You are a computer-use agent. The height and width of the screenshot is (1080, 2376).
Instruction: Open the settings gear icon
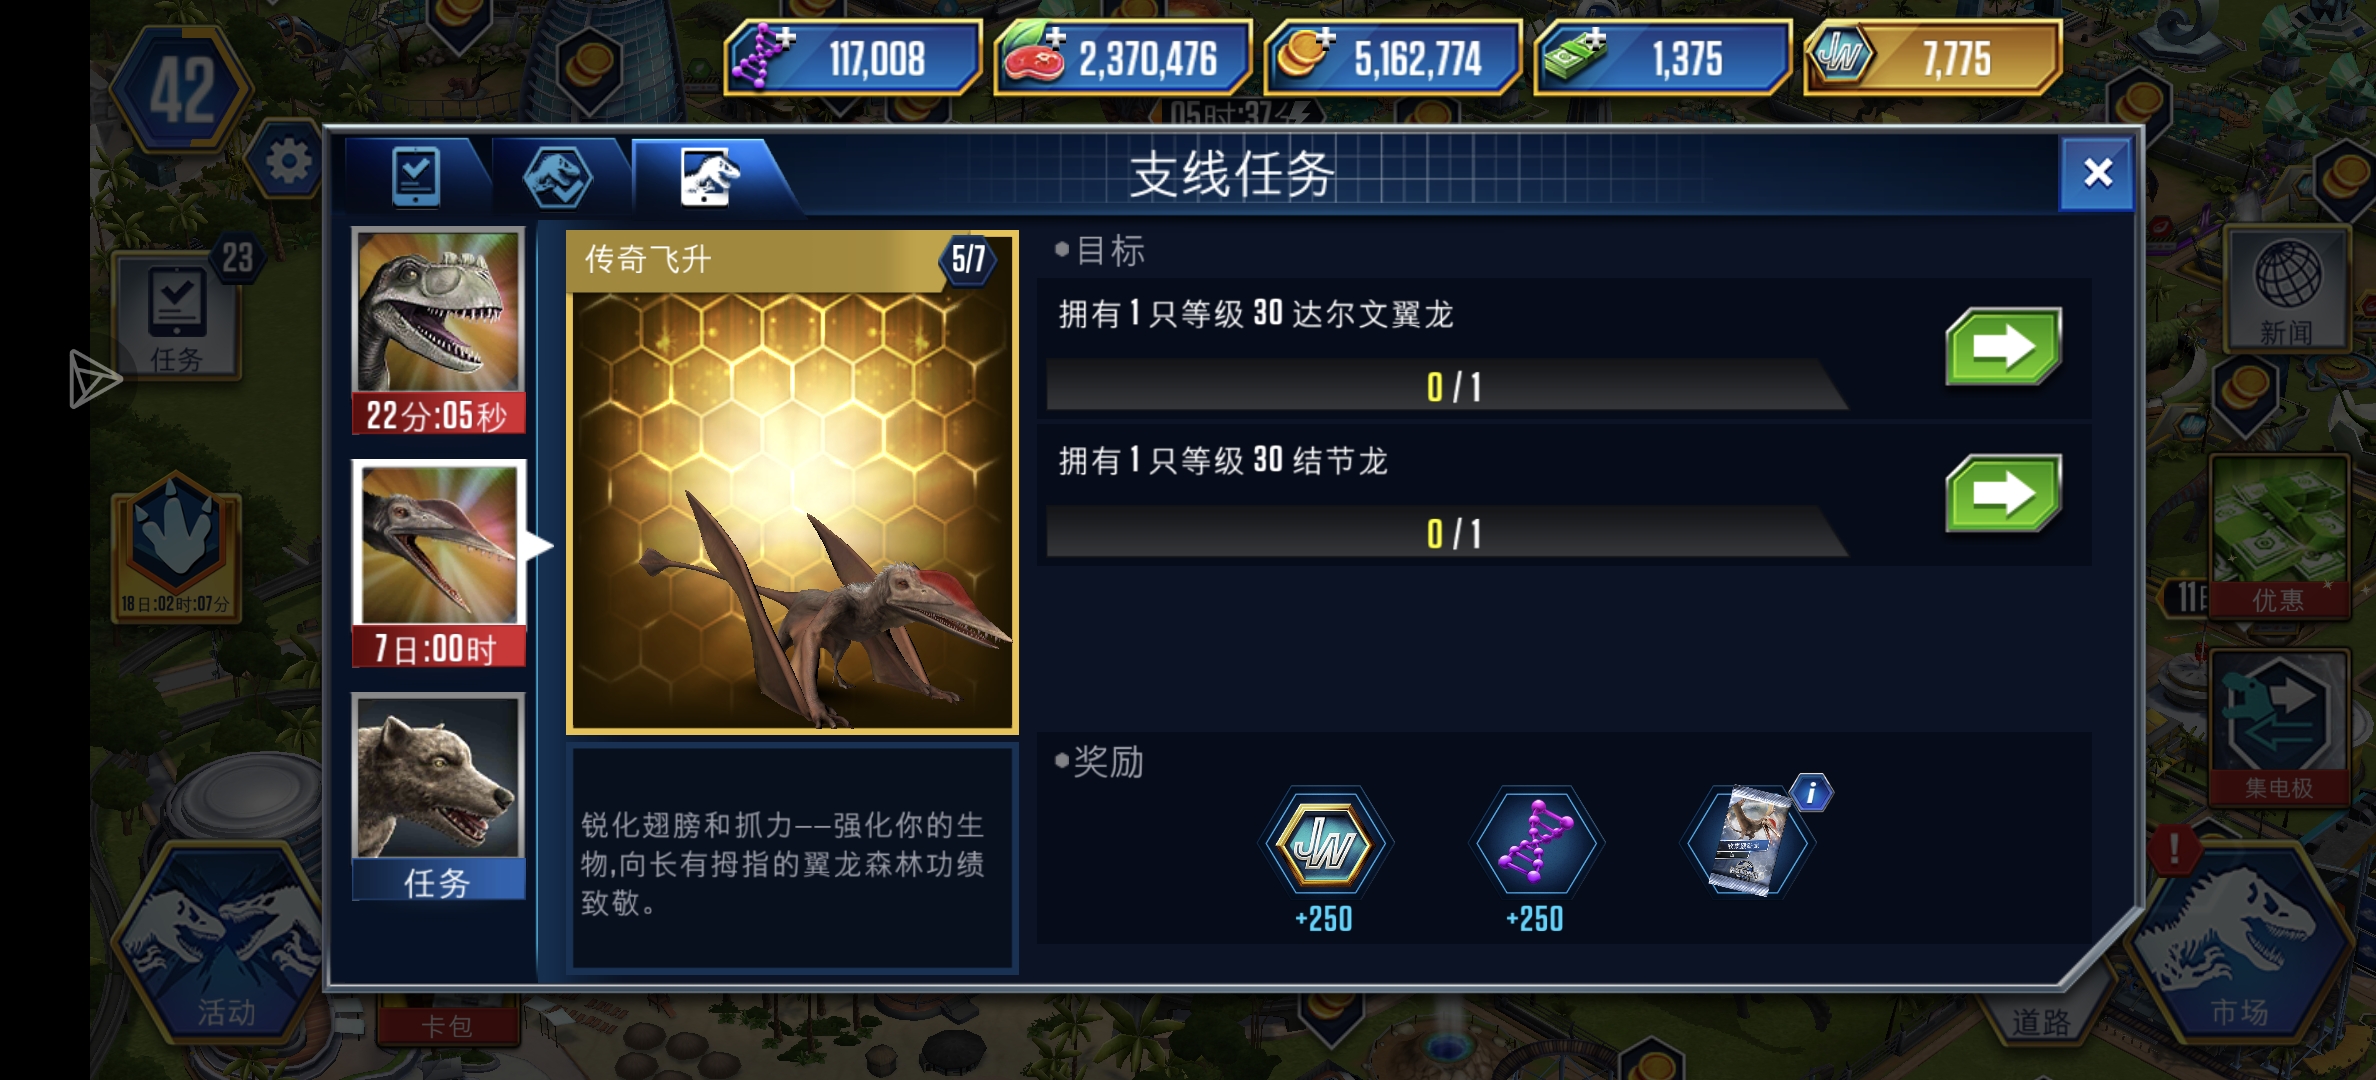tap(288, 160)
